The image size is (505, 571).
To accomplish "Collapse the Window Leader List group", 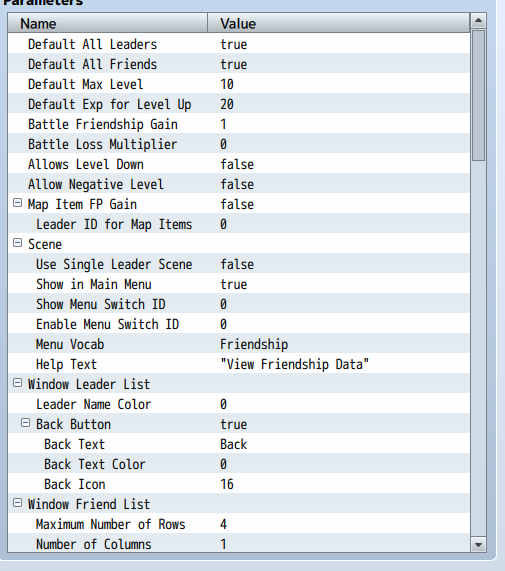I will (x=17, y=383).
